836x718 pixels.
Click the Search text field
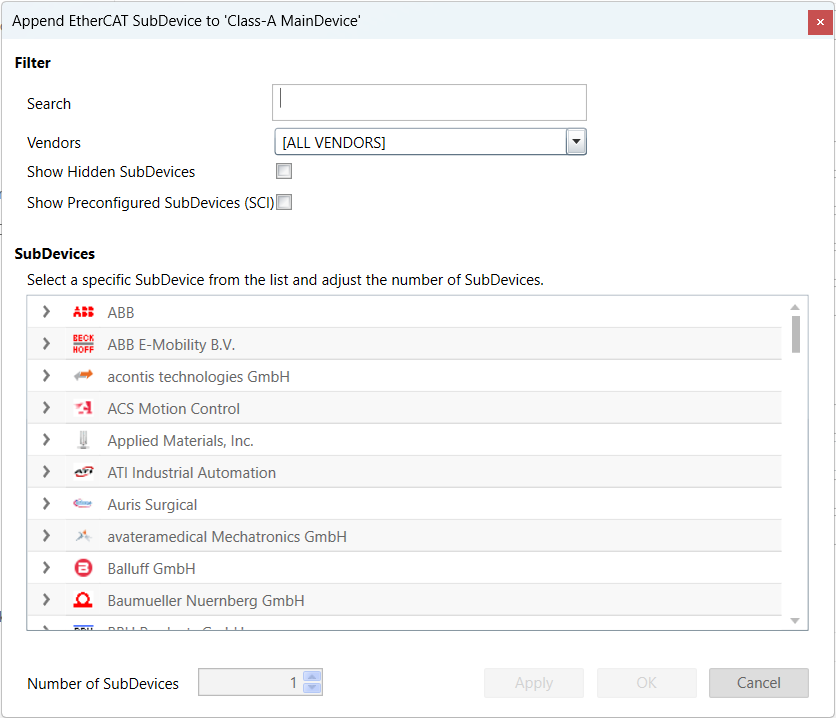[x=429, y=102]
